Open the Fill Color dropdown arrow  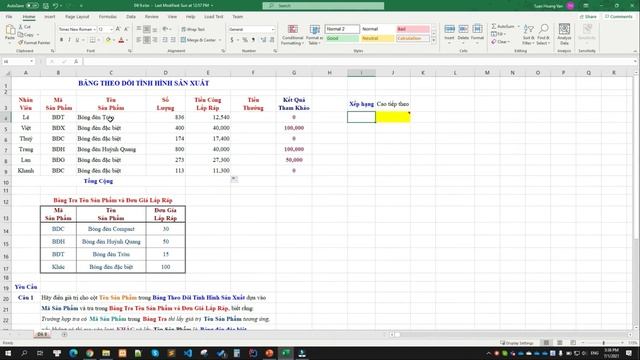point(113,40)
